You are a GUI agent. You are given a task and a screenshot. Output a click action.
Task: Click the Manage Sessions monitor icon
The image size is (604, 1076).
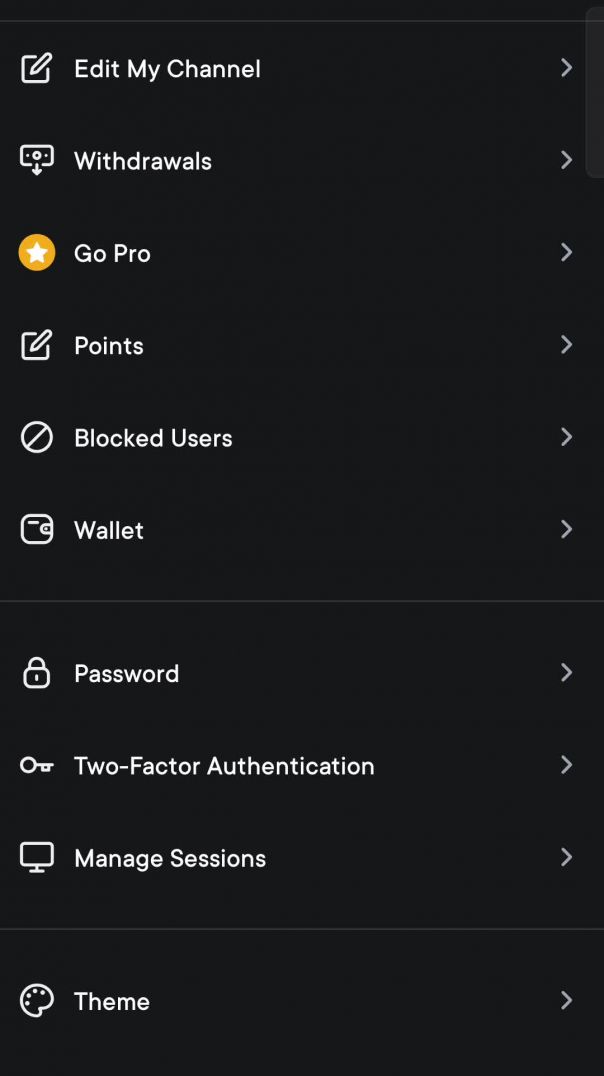click(37, 858)
